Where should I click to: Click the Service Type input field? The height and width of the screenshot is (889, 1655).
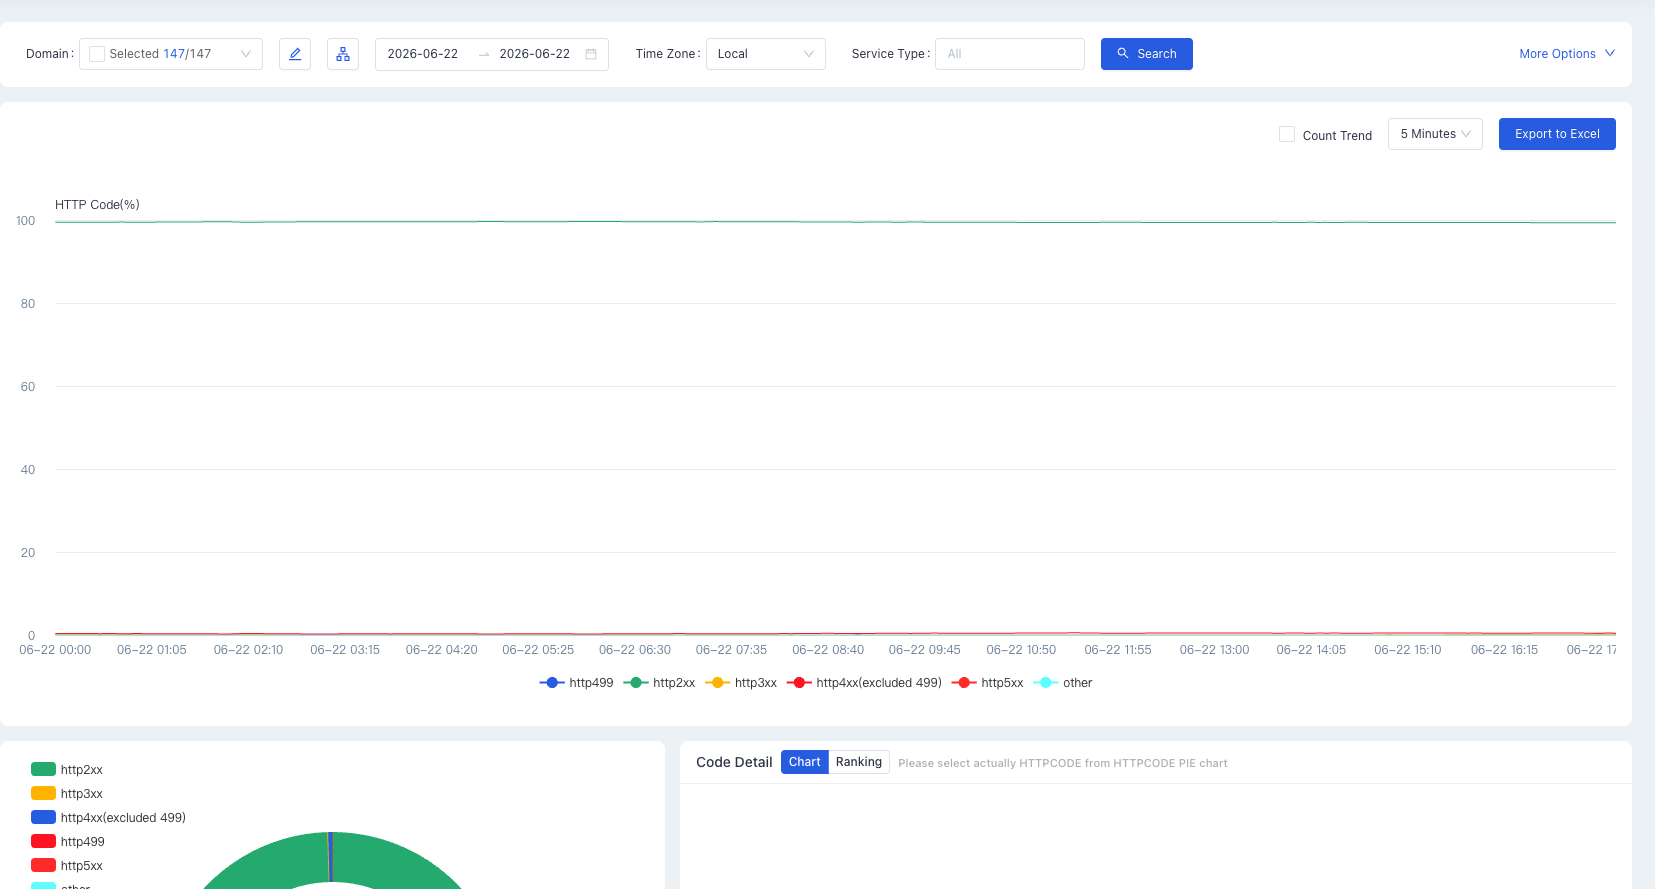(1010, 54)
